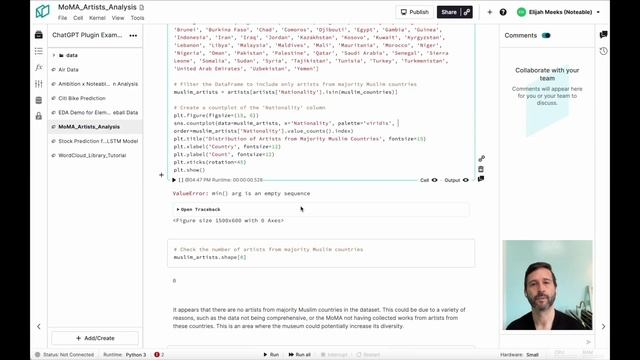Open Ambition x Noteable Analysis notebook
This screenshot has height=360, width=640.
tap(98, 84)
